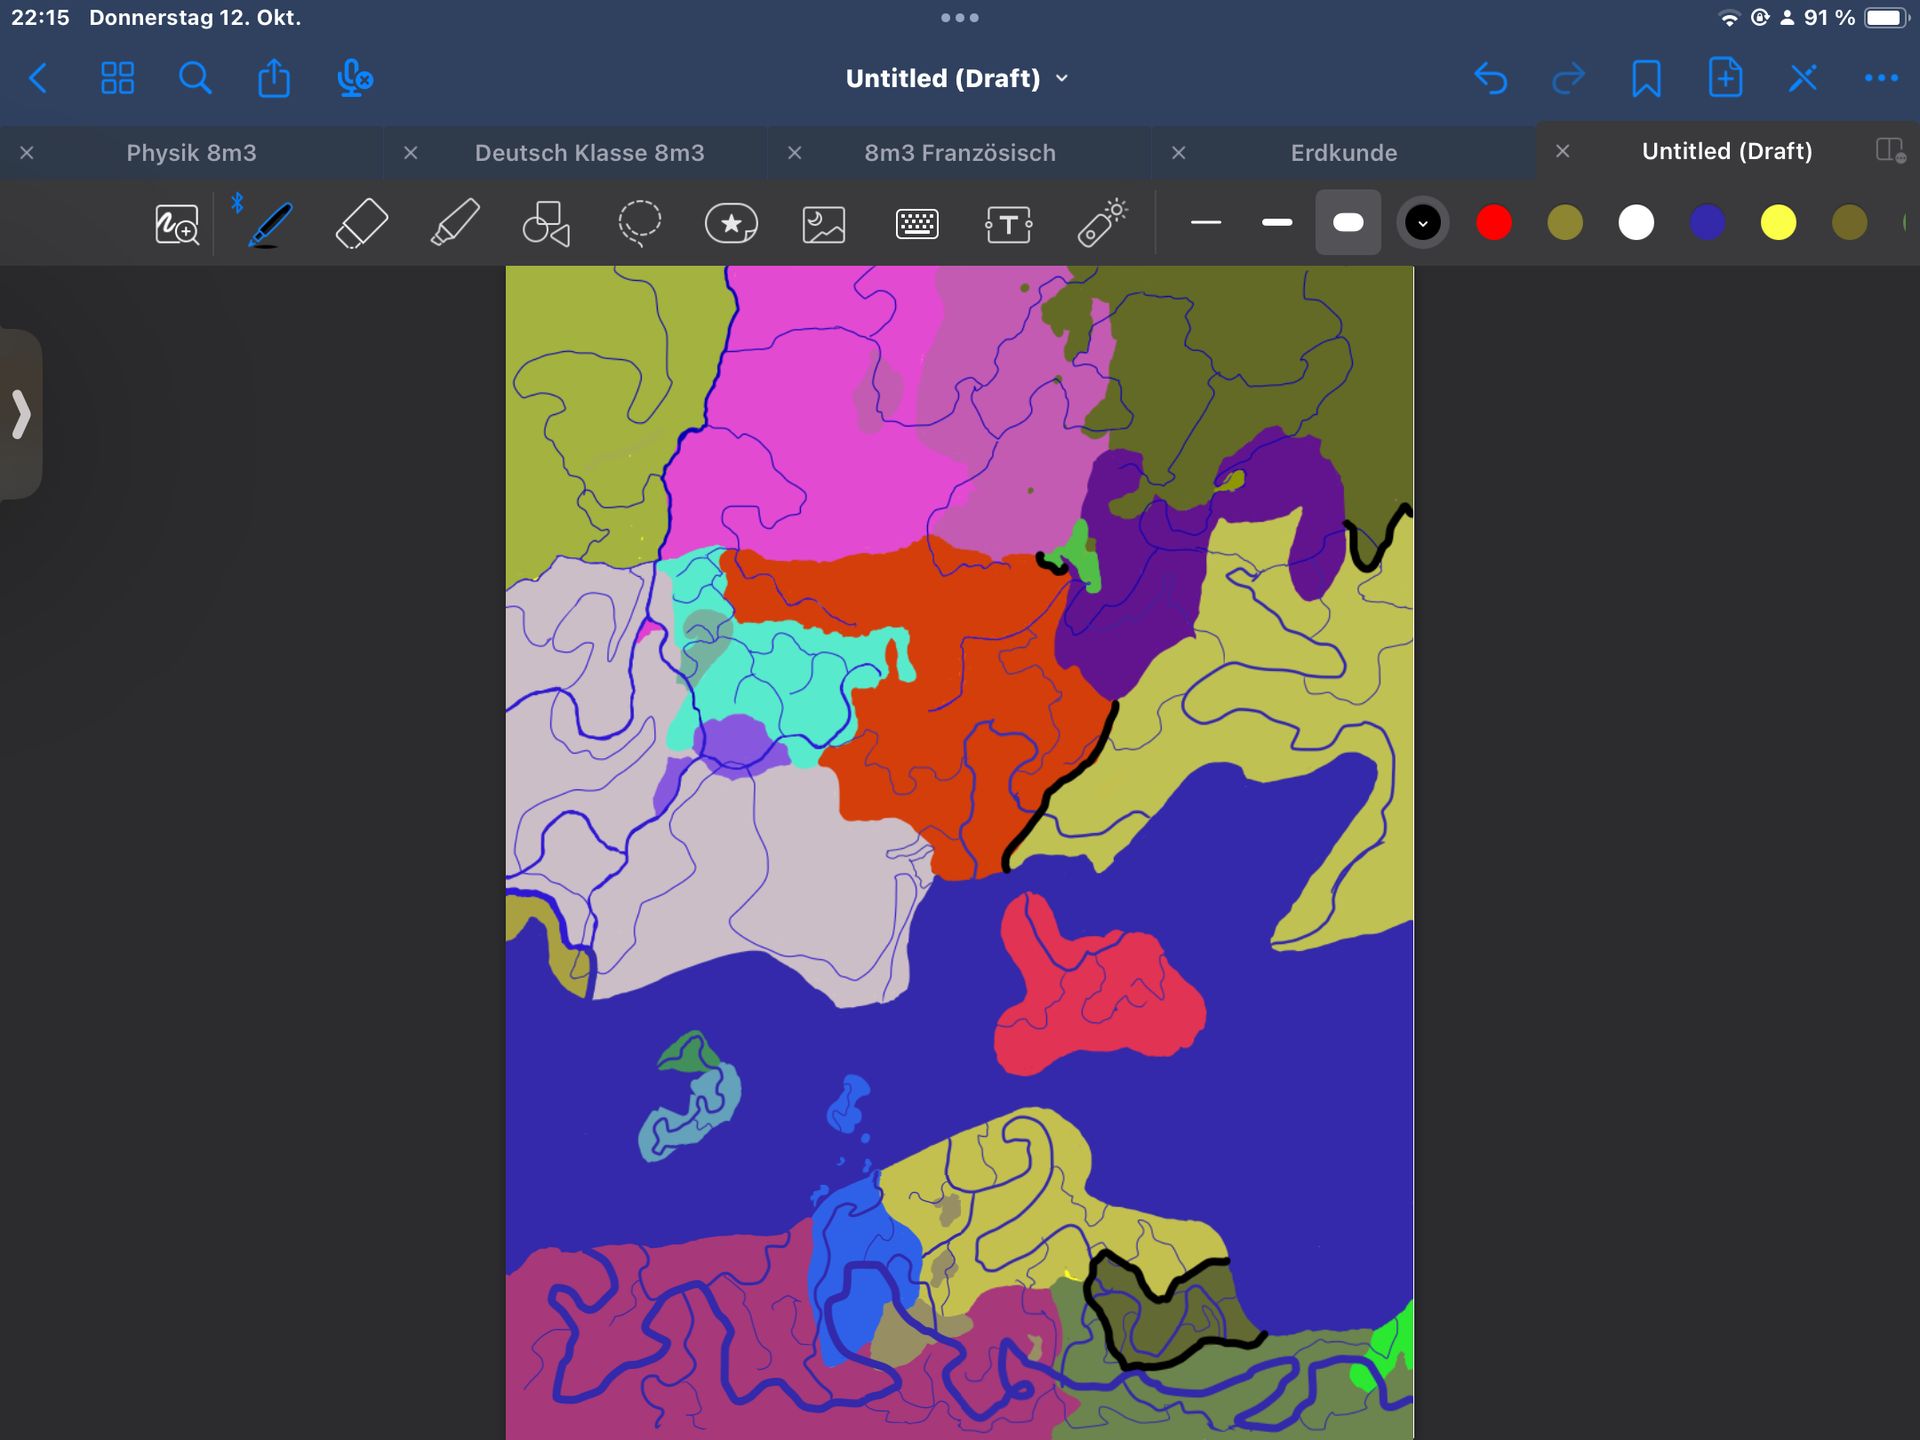
Task: Expand the left side panel handle
Action: [21, 414]
